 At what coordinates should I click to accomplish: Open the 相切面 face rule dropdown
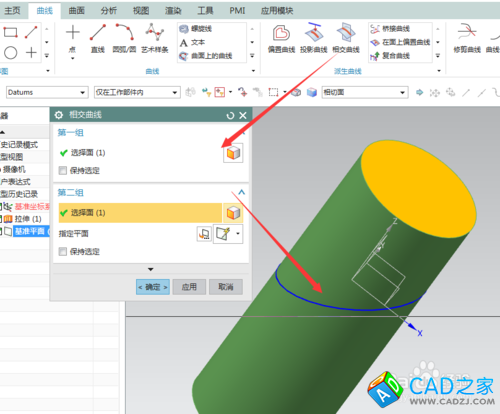365,92
